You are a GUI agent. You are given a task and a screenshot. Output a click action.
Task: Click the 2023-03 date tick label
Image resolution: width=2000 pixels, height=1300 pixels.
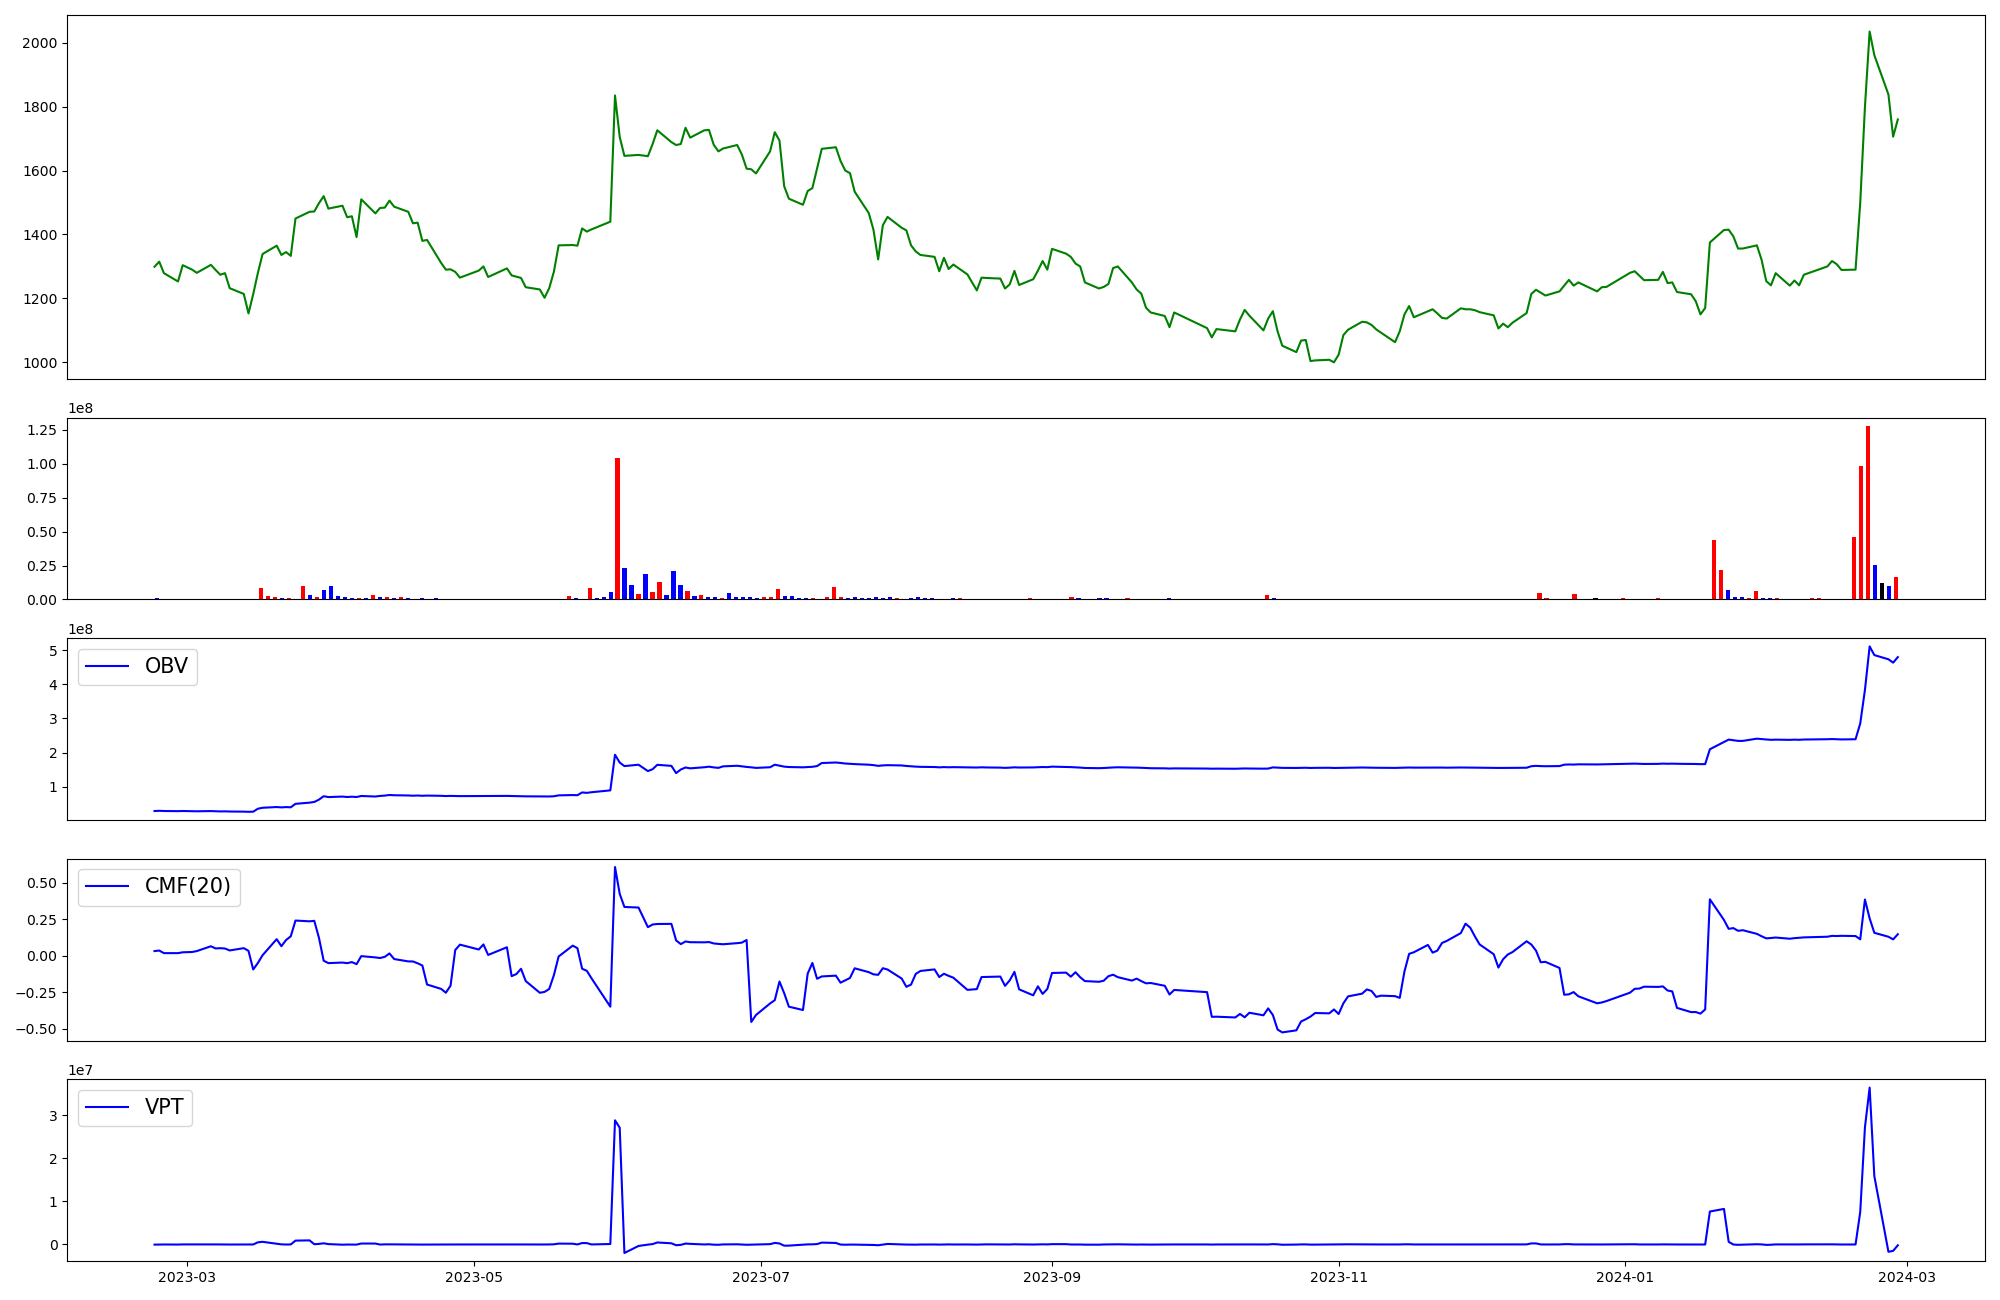(187, 1277)
